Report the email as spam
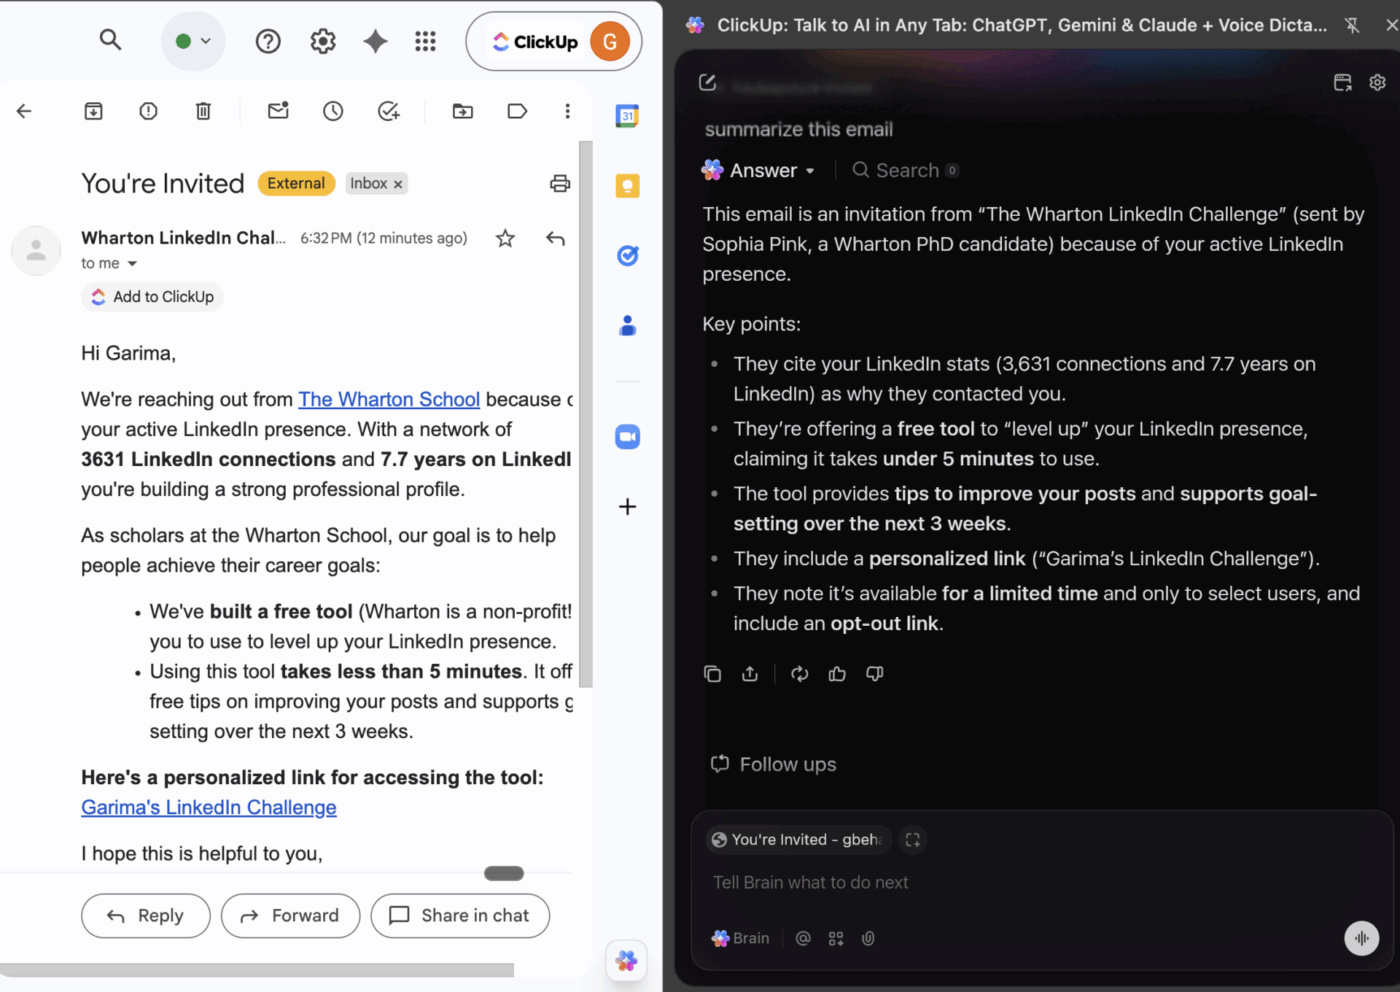The height and width of the screenshot is (992, 1400). (148, 111)
